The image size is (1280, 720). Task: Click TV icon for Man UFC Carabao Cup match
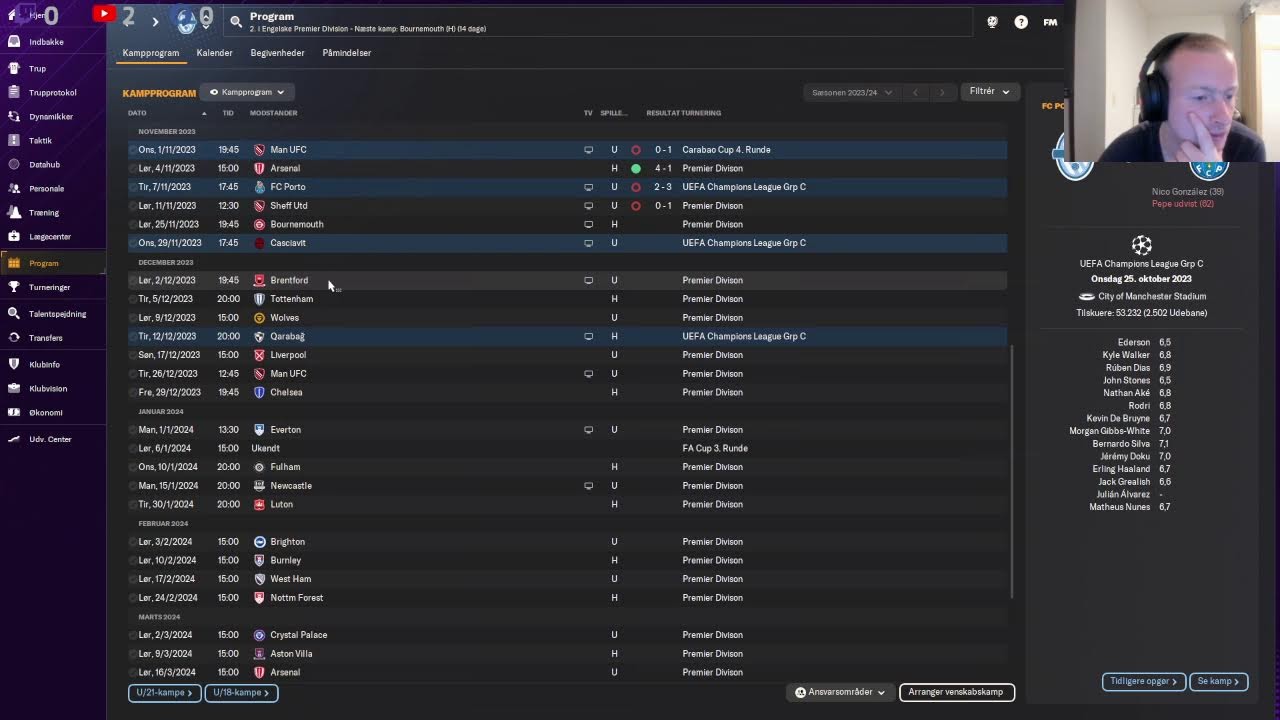(588, 150)
